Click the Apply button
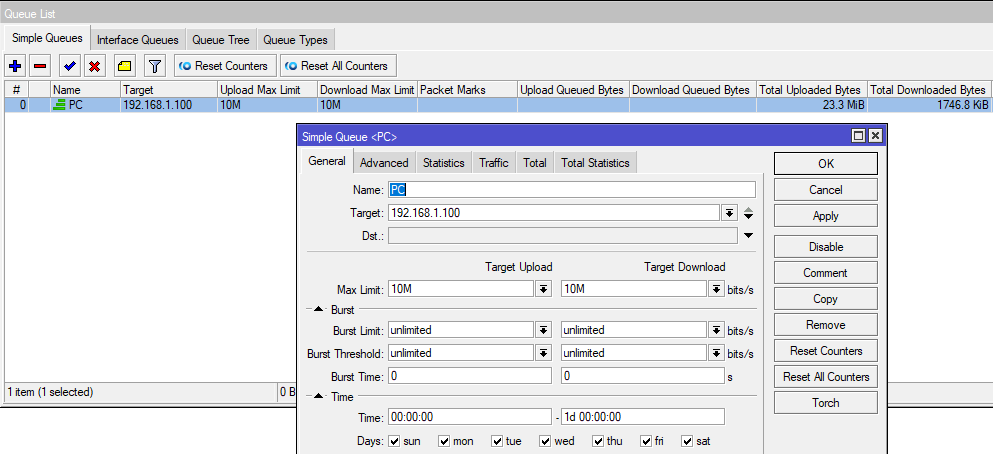The image size is (993, 454). click(825, 216)
